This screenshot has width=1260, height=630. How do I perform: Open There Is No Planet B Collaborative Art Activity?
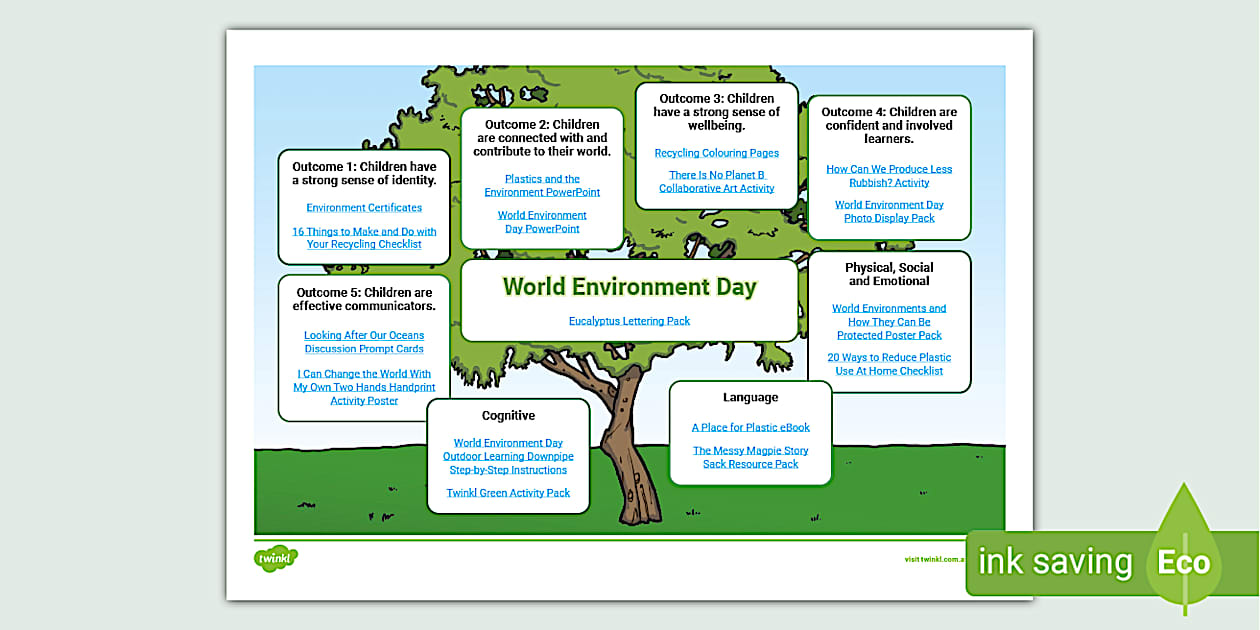click(716, 181)
